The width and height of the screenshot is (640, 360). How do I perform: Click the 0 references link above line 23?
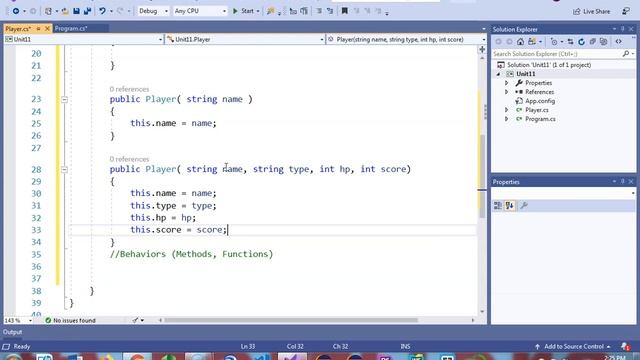click(x=129, y=89)
